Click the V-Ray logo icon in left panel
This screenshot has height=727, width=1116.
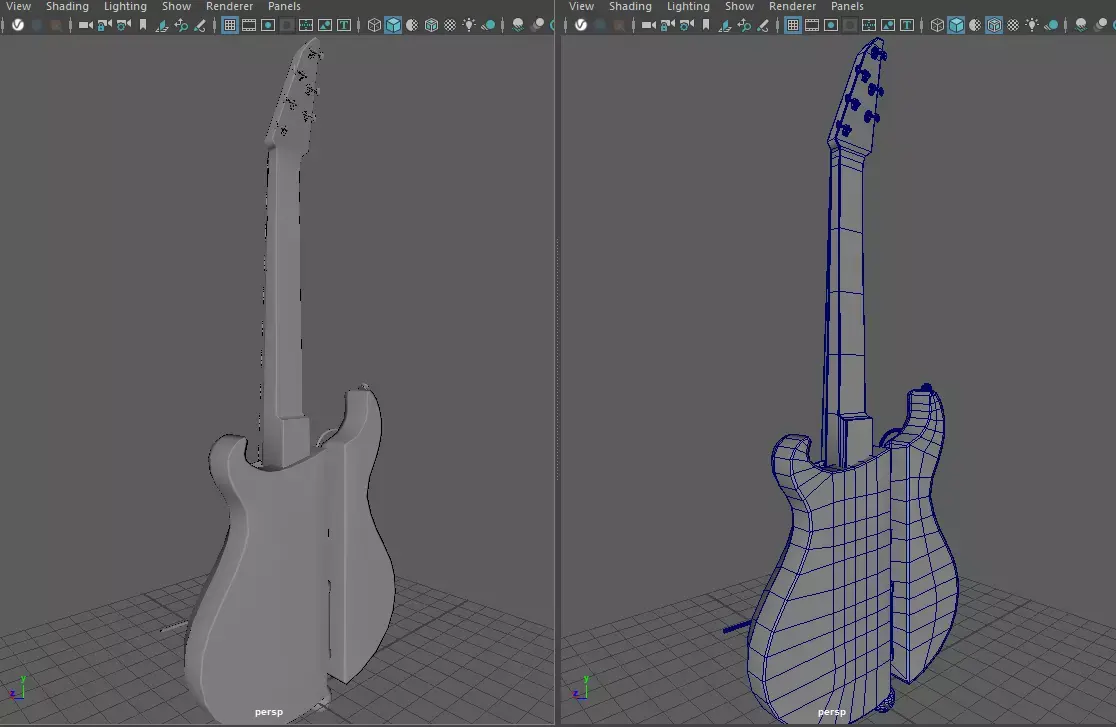(x=18, y=25)
